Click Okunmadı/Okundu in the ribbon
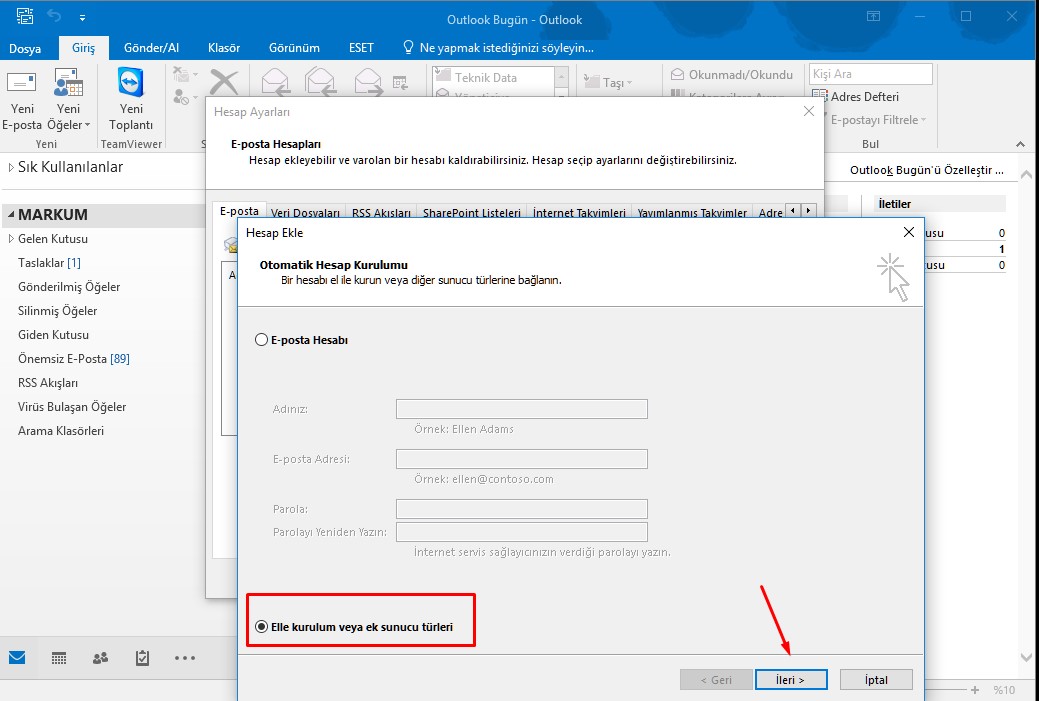The image size is (1039, 701). pyautogui.click(x=732, y=75)
